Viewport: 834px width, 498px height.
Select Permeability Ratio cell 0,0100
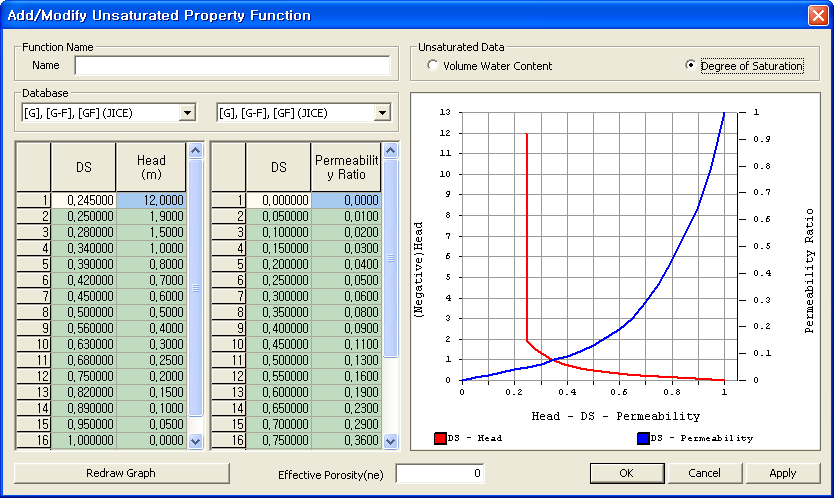tap(346, 216)
